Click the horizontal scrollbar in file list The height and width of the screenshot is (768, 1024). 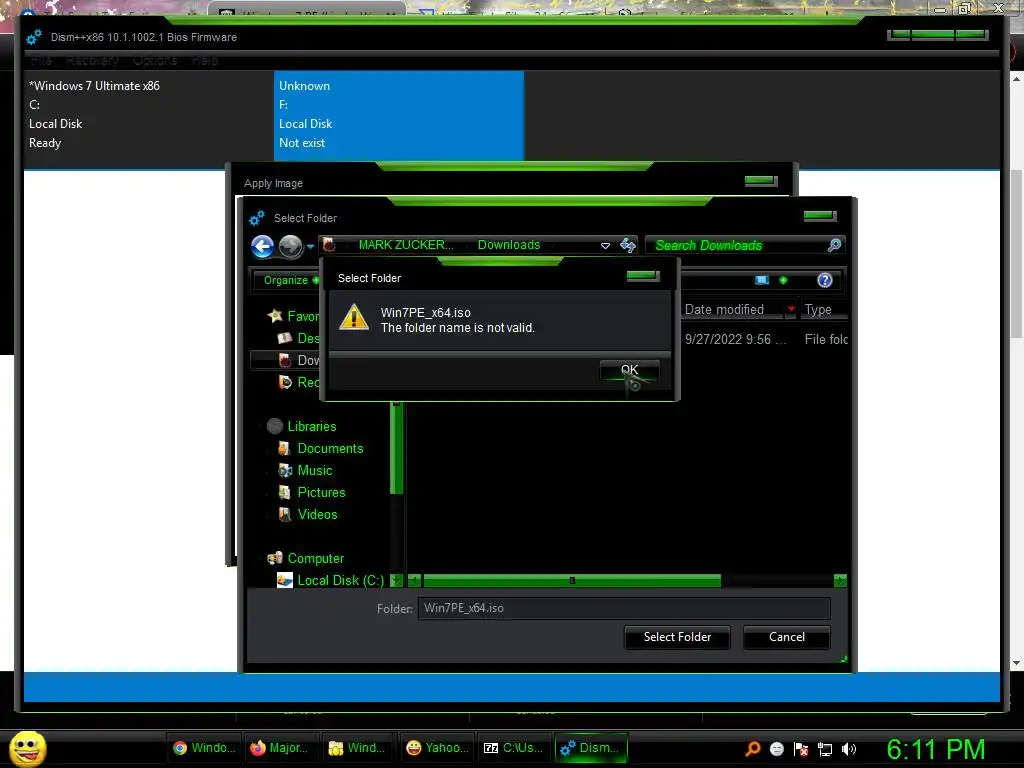point(572,581)
